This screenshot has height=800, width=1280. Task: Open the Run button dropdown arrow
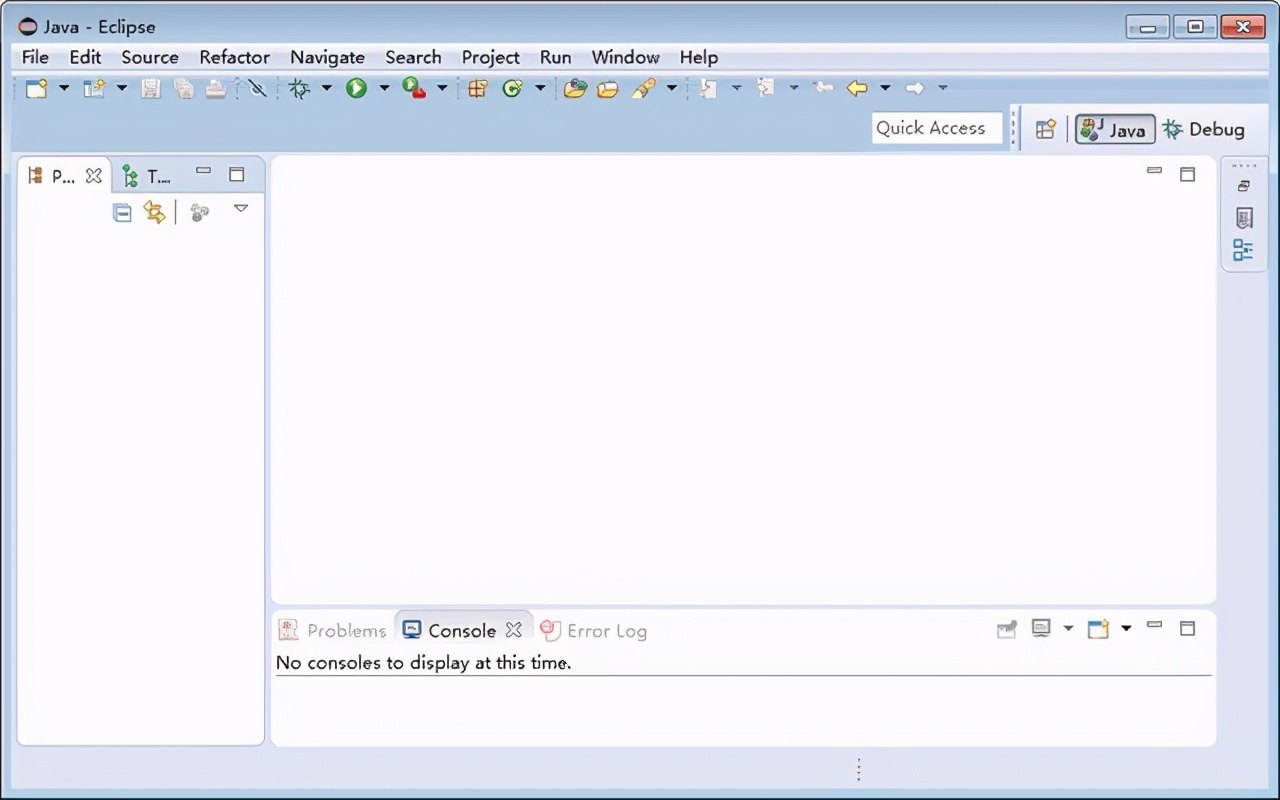tap(384, 88)
